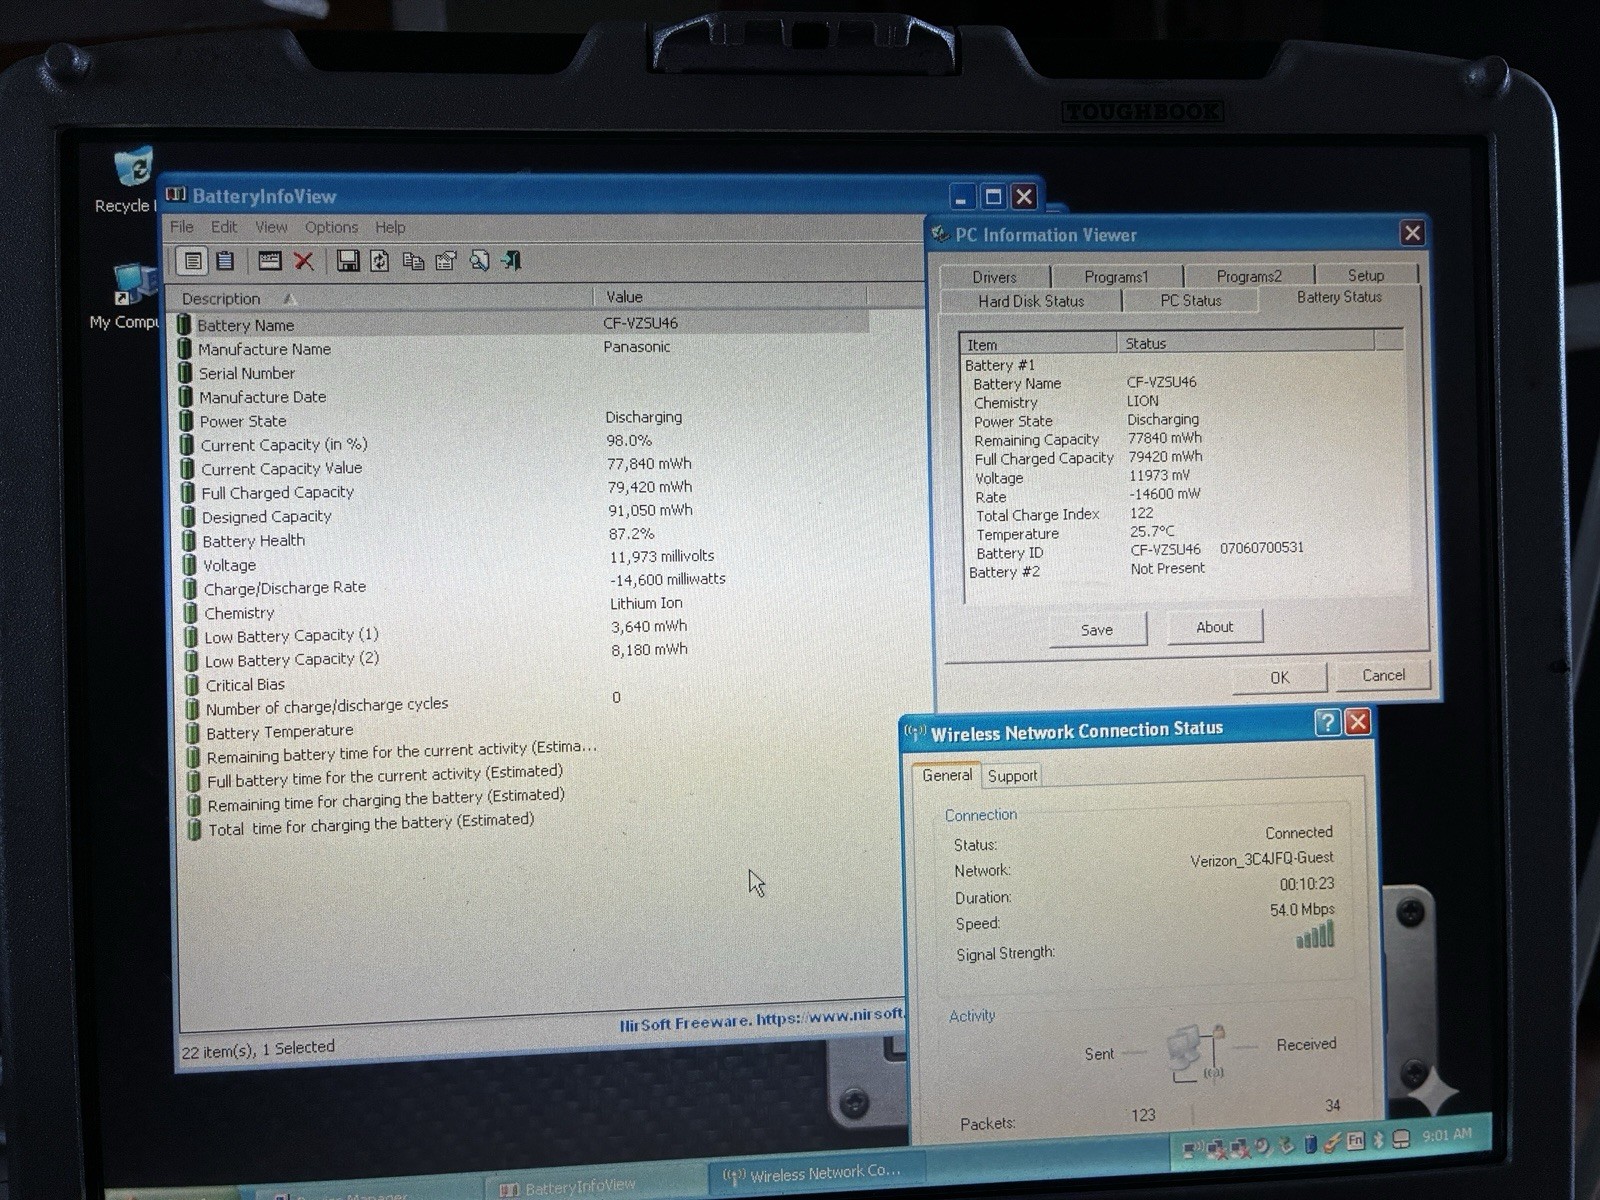Switch to the Support tab in Wireless Network status
1600x1200 pixels.
pyautogui.click(x=1012, y=776)
